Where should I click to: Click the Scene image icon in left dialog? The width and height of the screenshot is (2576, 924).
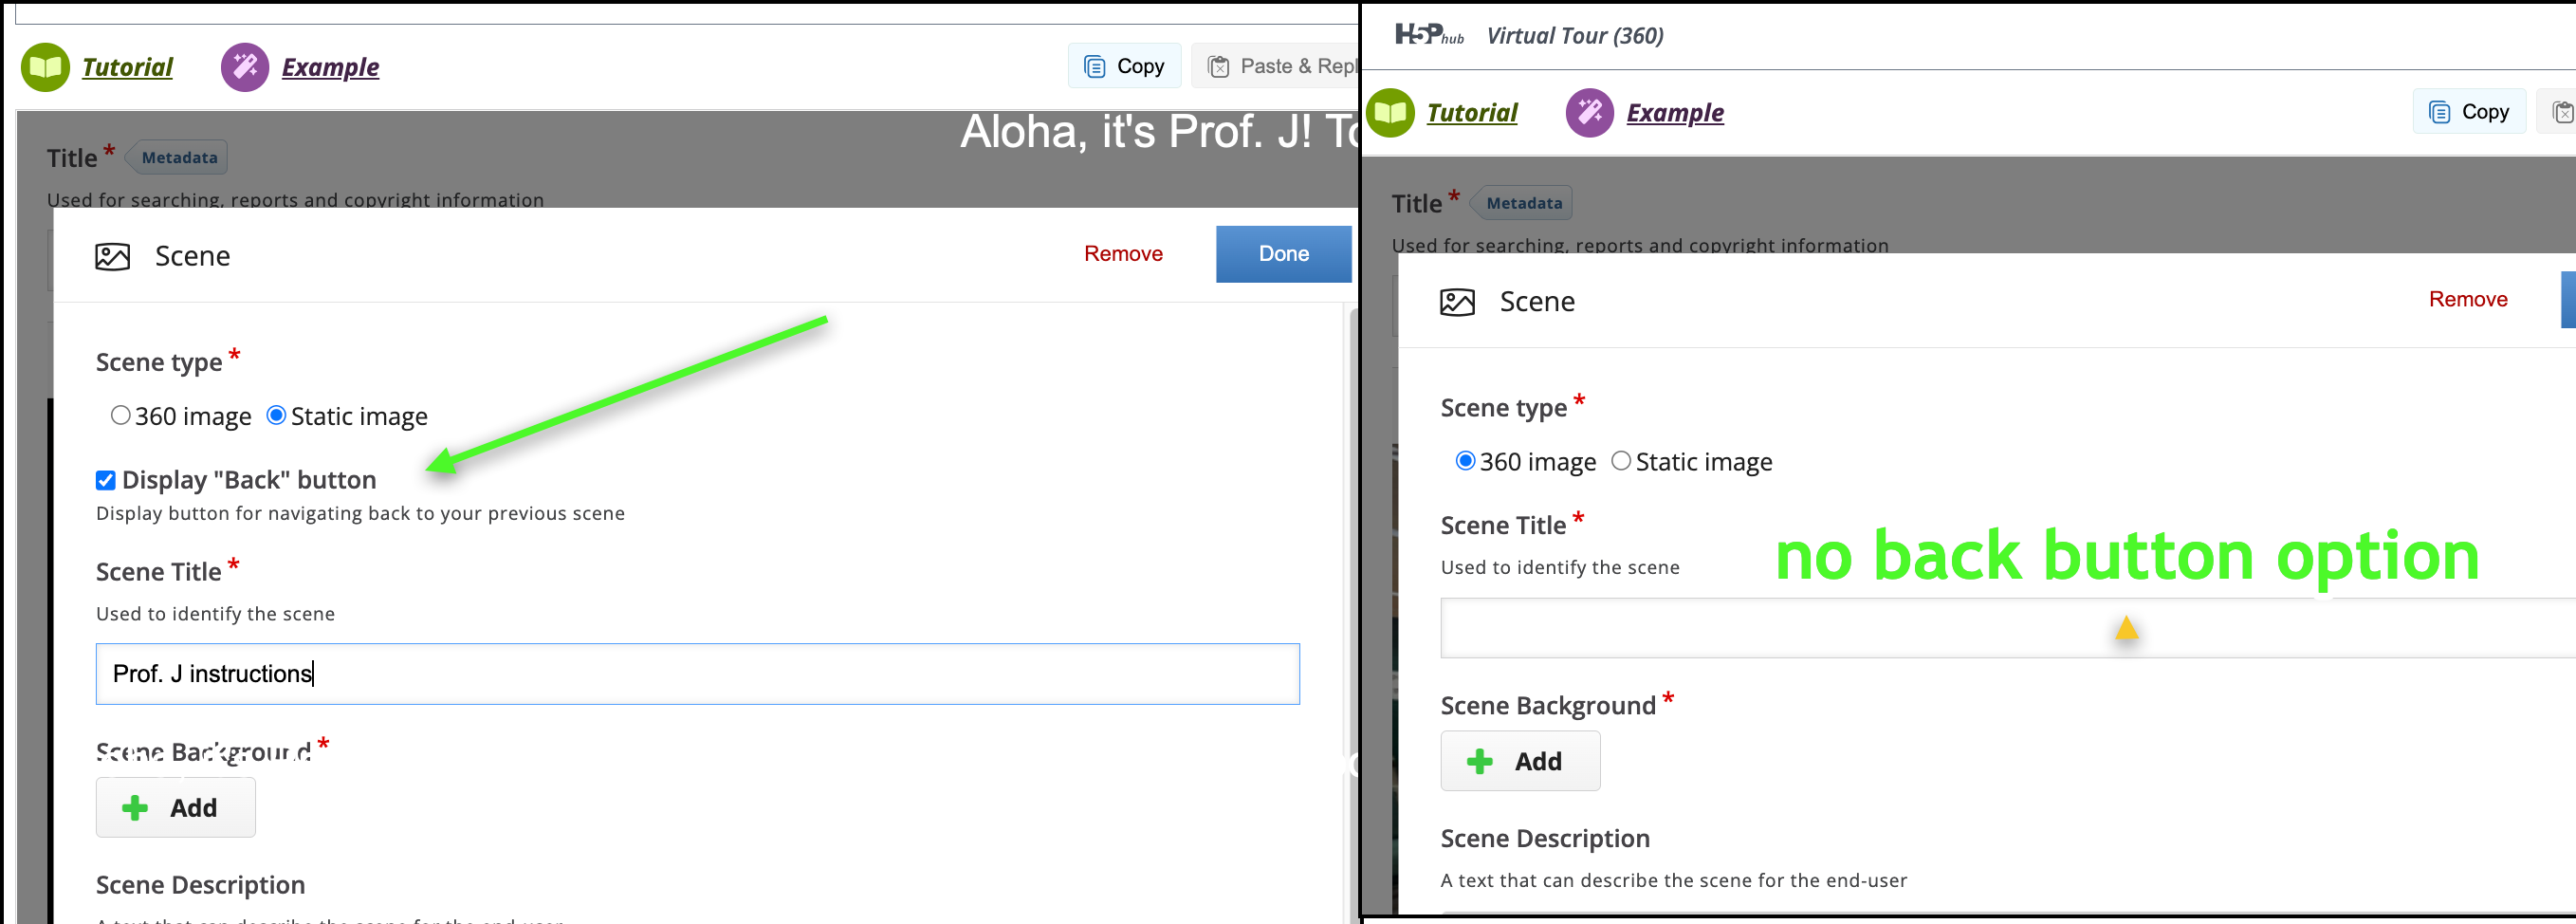(x=113, y=256)
